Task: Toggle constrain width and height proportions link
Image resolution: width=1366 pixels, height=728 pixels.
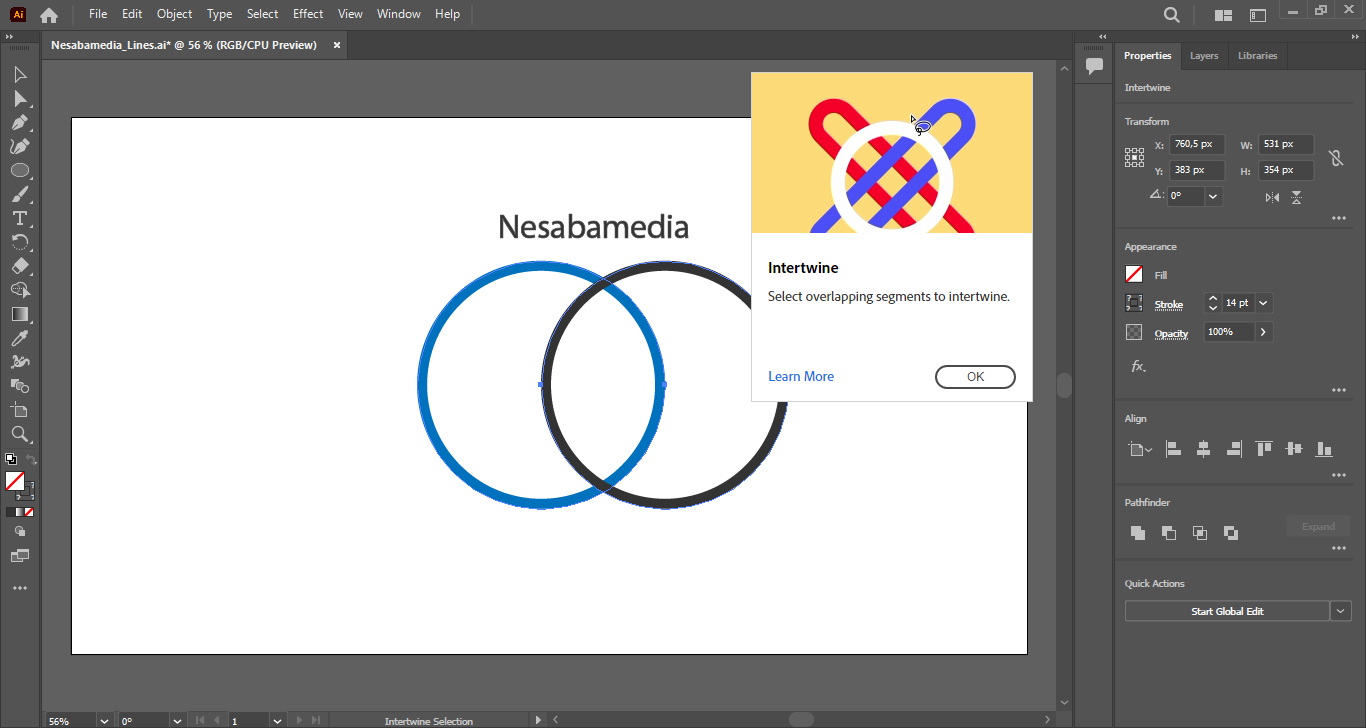Action: tap(1335, 158)
